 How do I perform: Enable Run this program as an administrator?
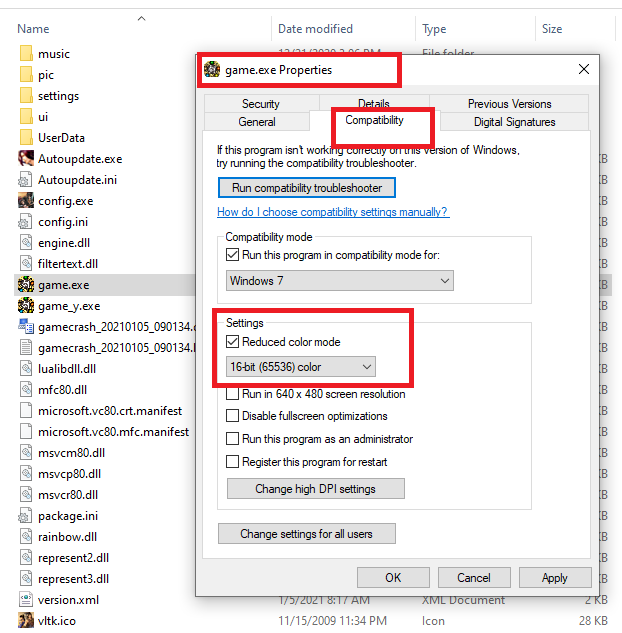[x=233, y=439]
